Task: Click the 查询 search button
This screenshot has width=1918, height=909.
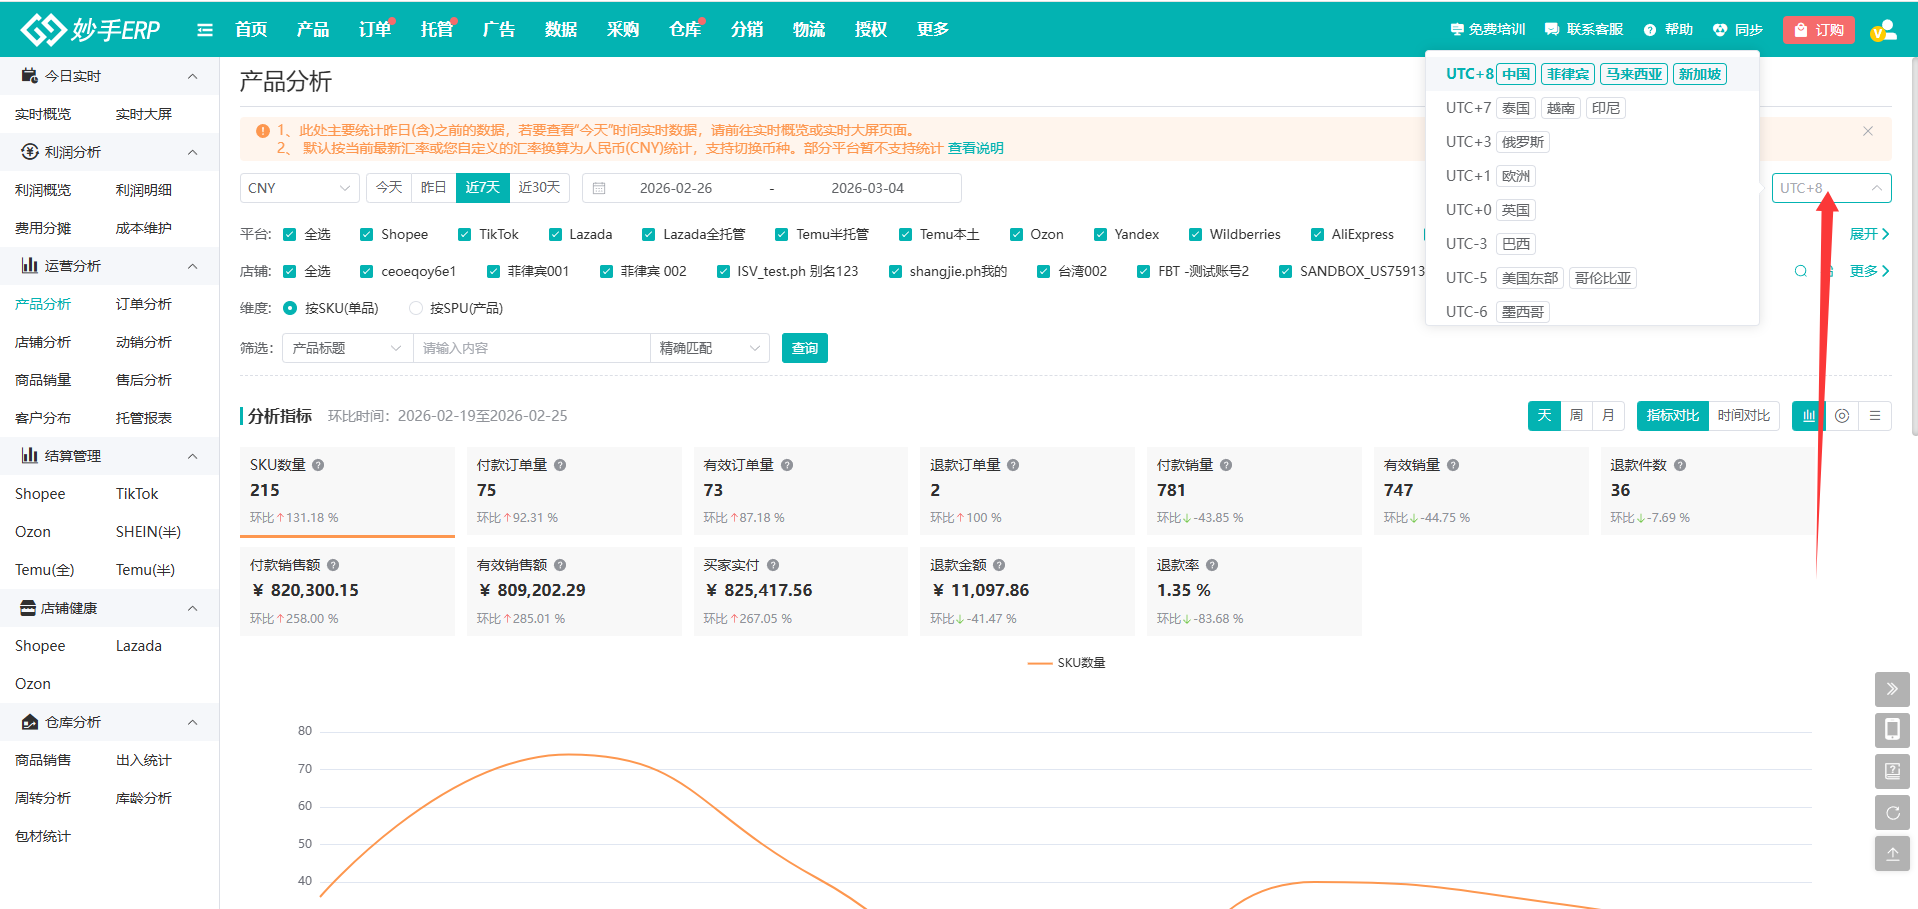Action: (804, 348)
